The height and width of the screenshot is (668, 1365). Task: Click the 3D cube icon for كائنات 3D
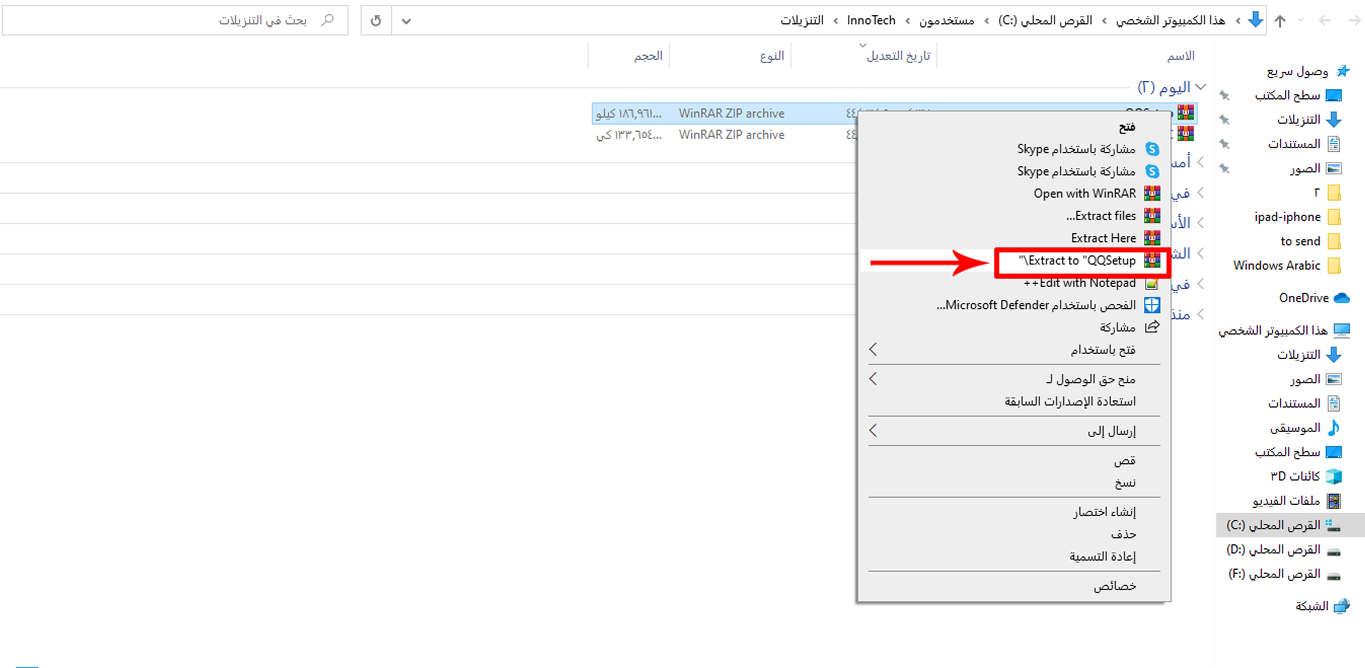pos(1334,476)
